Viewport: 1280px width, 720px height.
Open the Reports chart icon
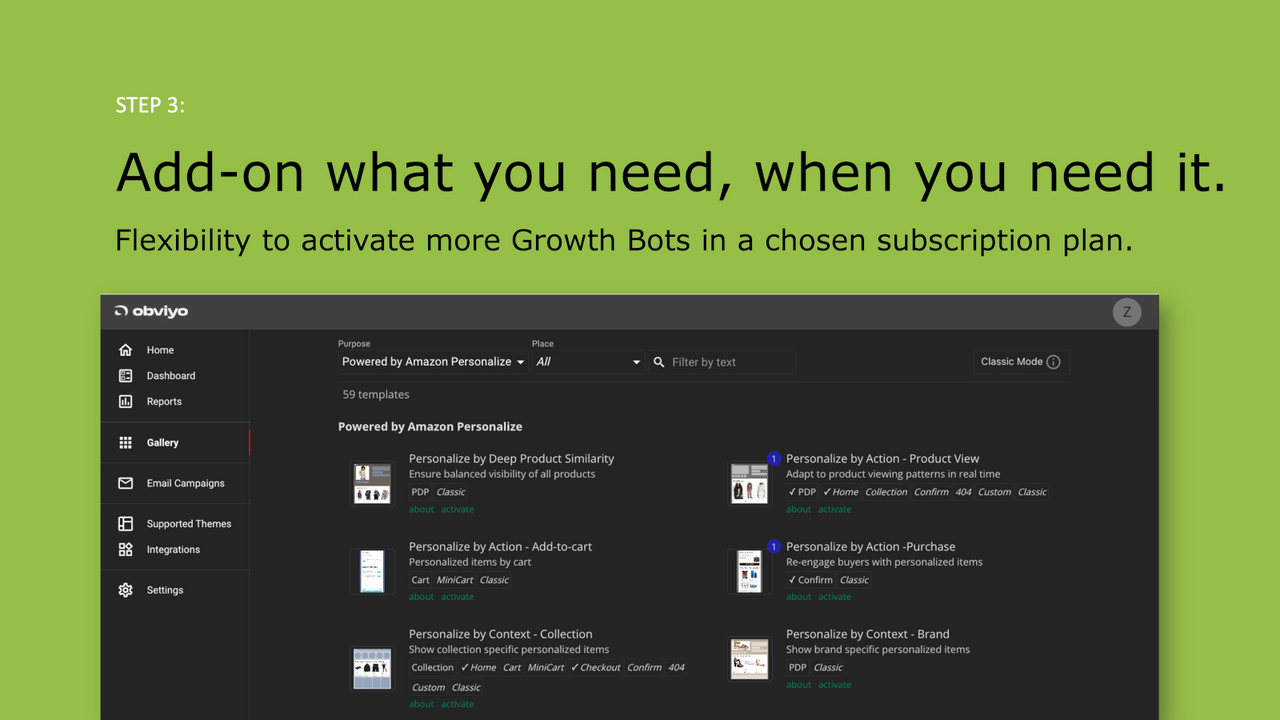point(125,402)
